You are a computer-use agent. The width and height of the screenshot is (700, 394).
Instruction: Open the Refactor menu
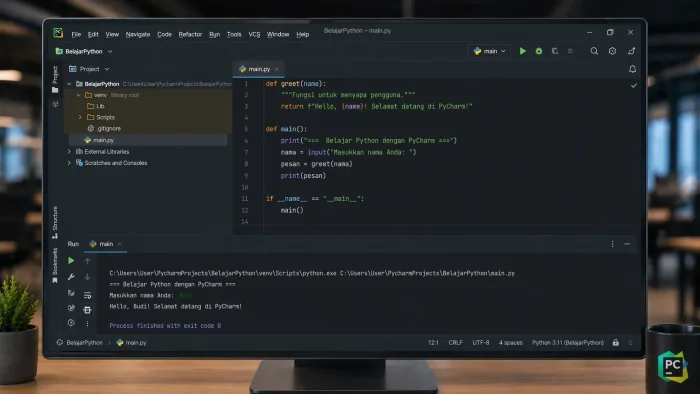[x=190, y=34]
